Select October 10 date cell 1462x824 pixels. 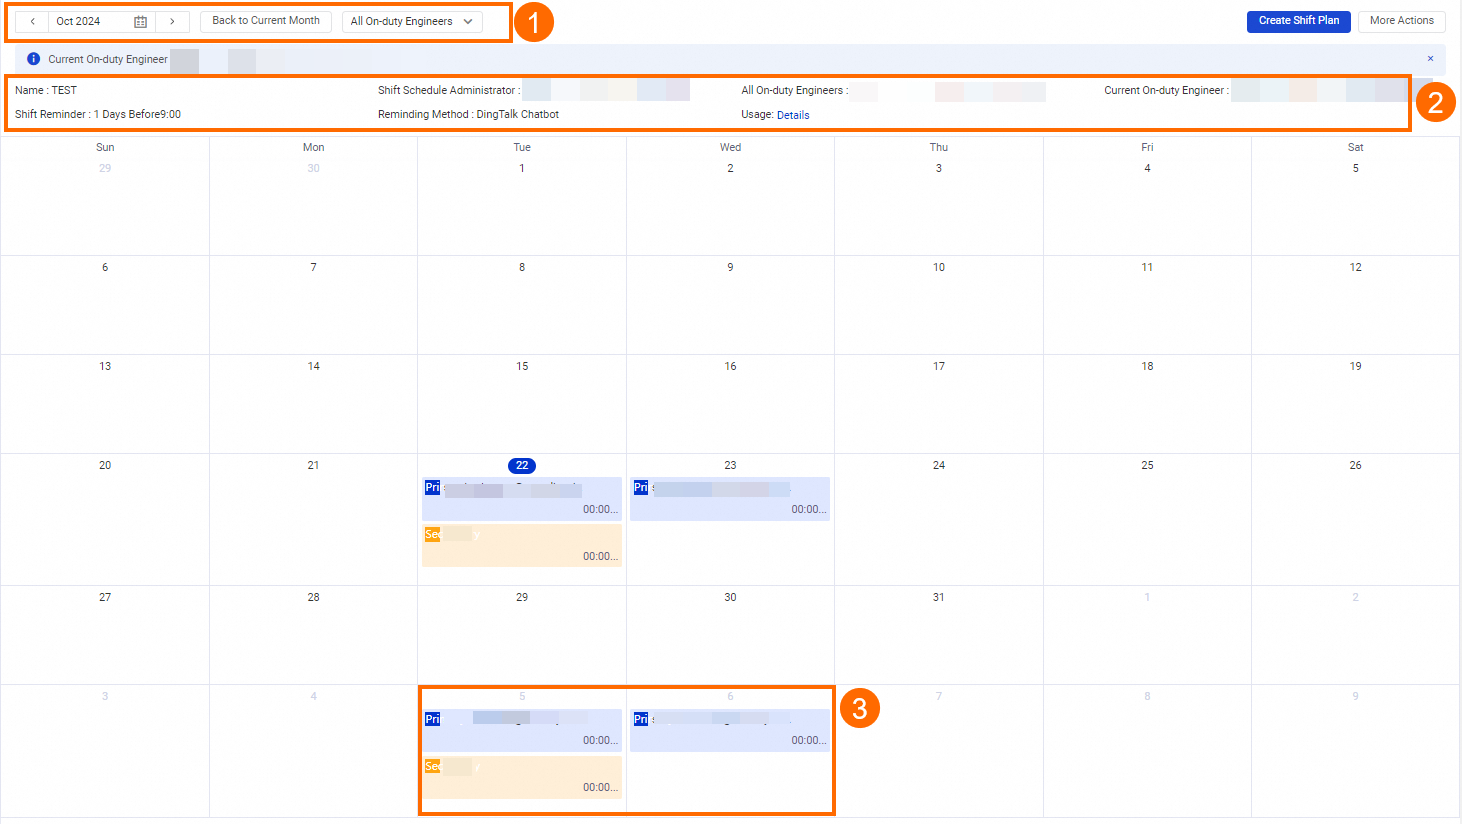[x=939, y=305]
